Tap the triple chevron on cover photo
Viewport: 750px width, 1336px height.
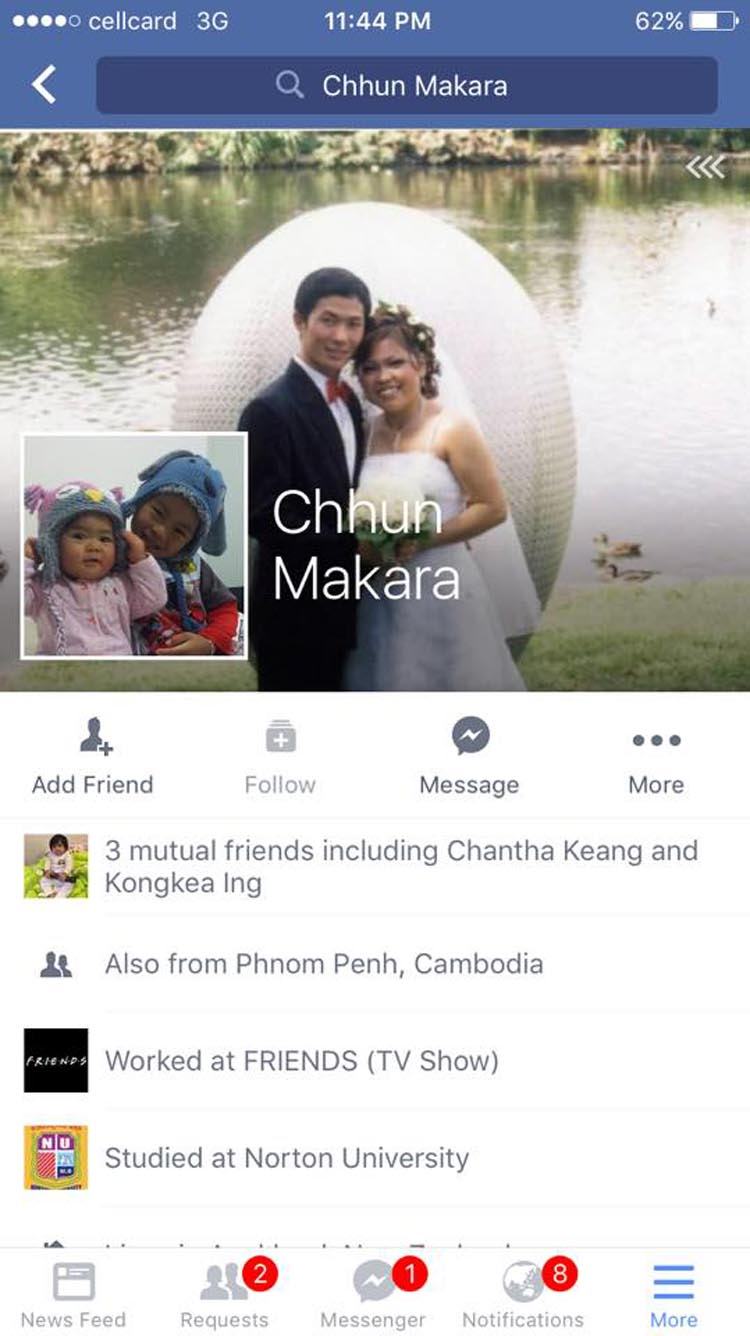coord(705,168)
